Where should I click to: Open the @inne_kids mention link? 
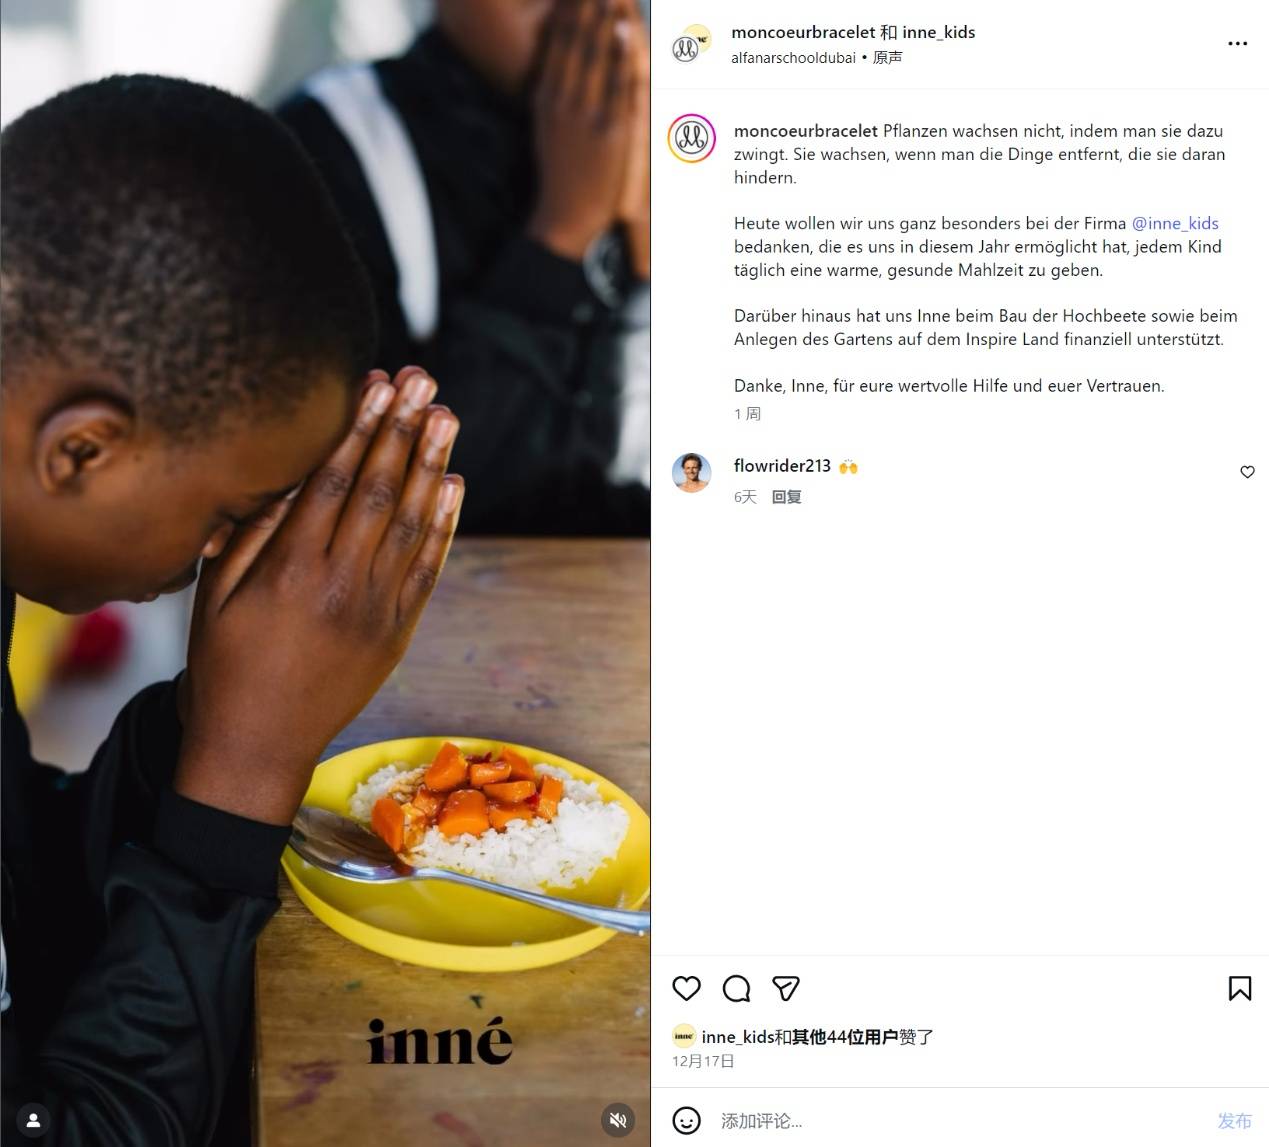coord(1175,223)
